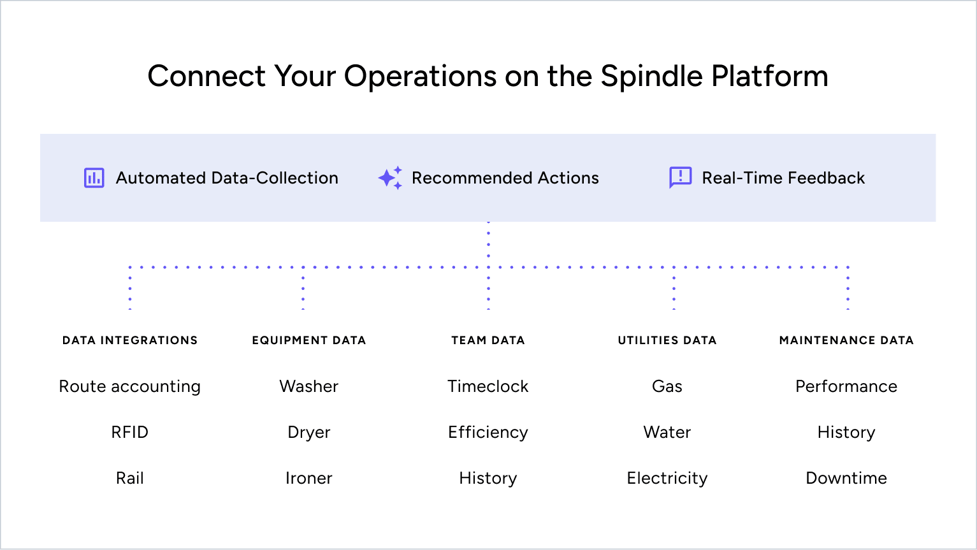Click the bar chart icon beside Automated Data-Collection

[x=94, y=178]
